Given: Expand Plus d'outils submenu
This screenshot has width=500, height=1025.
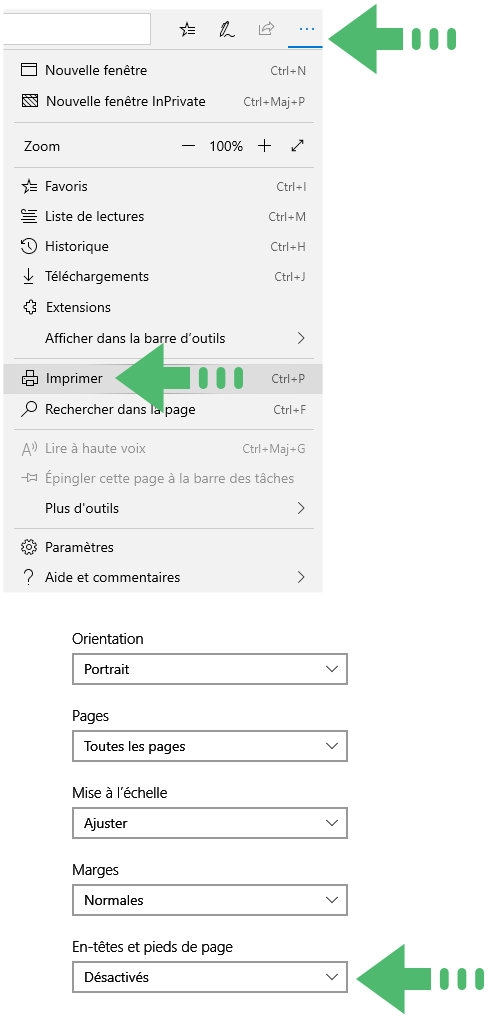Looking at the screenshot, I should [x=163, y=508].
